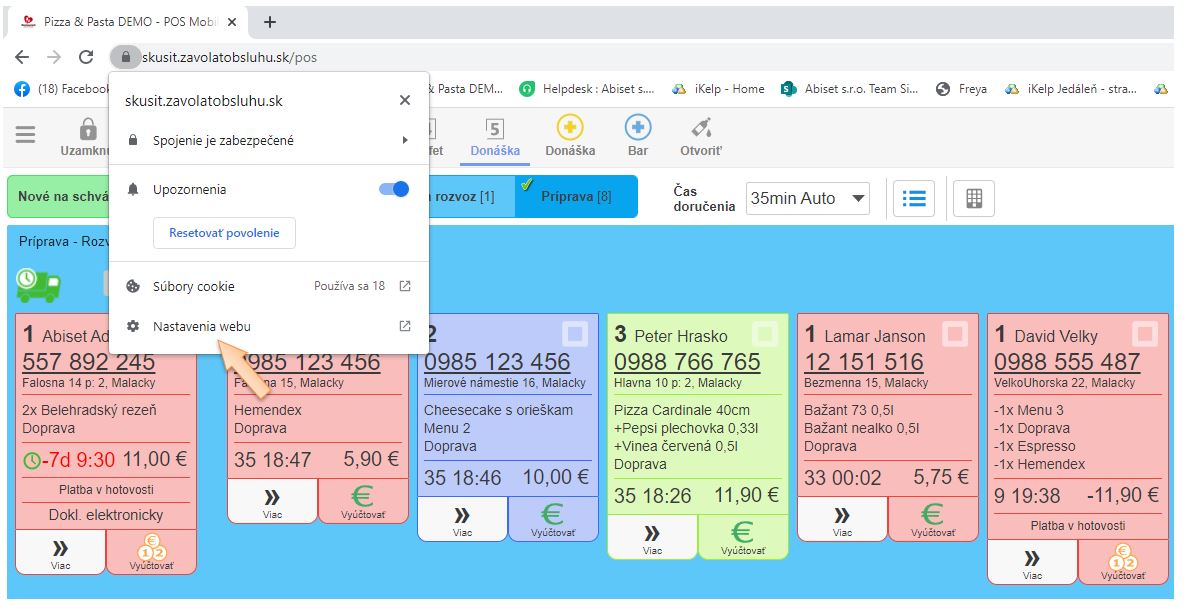Toggle the Upozornenia notifications switch
This screenshot has width=1186, height=609.
point(394,189)
